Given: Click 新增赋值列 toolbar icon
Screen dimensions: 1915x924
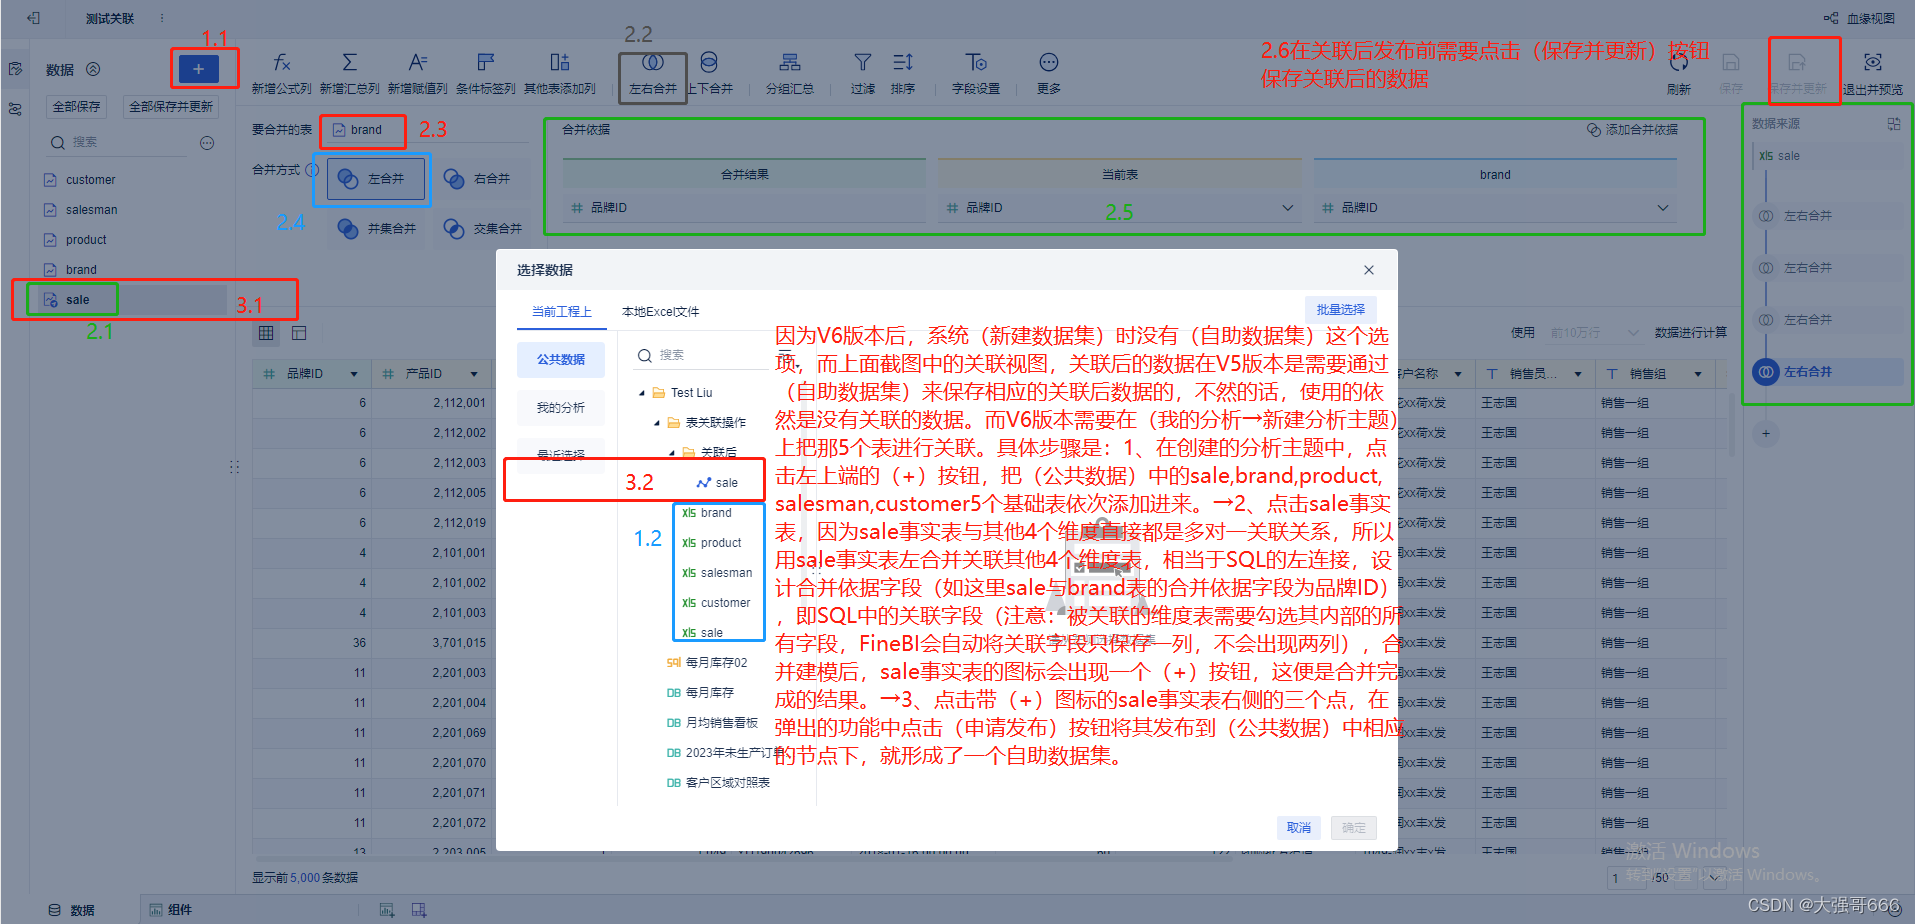Looking at the screenshot, I should (x=418, y=63).
